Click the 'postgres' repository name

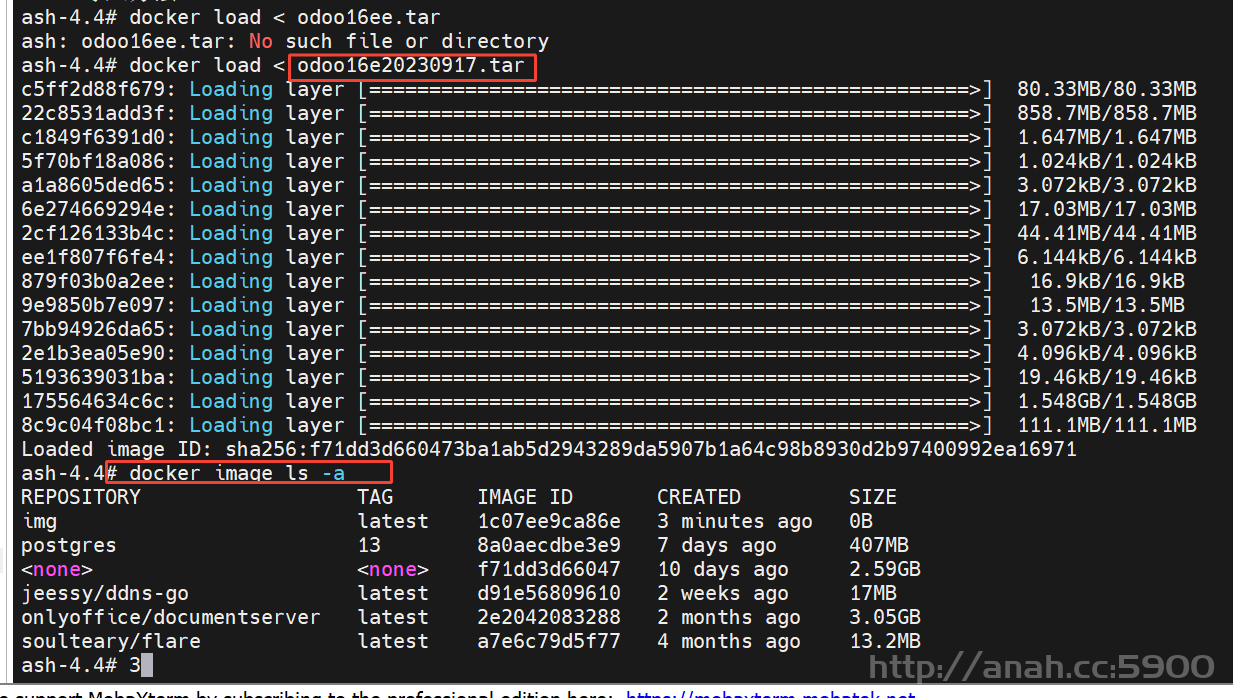pyautogui.click(x=69, y=546)
